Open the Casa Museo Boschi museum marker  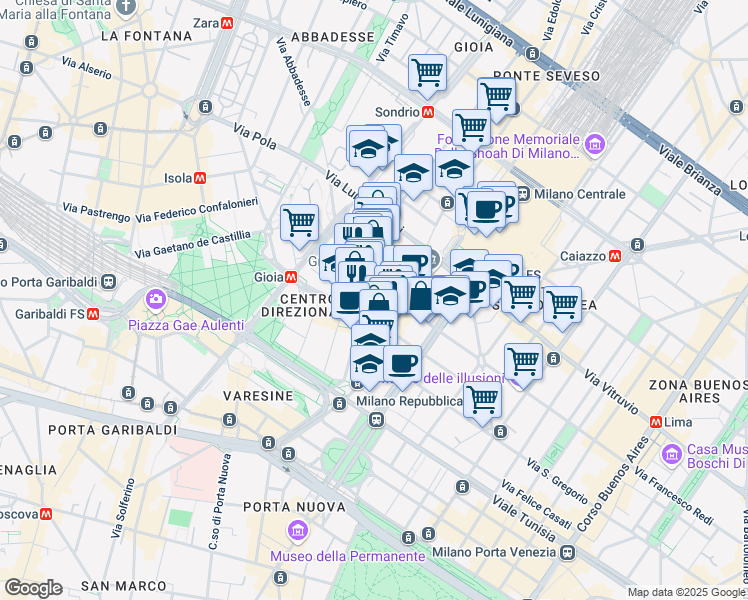click(x=672, y=454)
